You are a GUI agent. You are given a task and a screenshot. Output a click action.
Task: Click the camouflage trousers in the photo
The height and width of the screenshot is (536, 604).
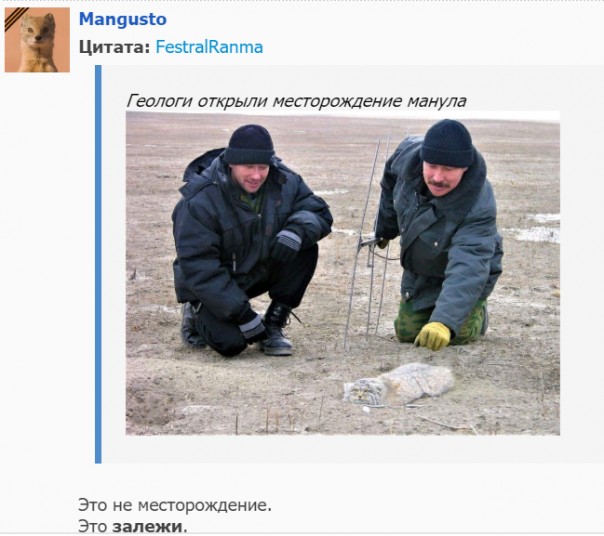pyautogui.click(x=441, y=323)
